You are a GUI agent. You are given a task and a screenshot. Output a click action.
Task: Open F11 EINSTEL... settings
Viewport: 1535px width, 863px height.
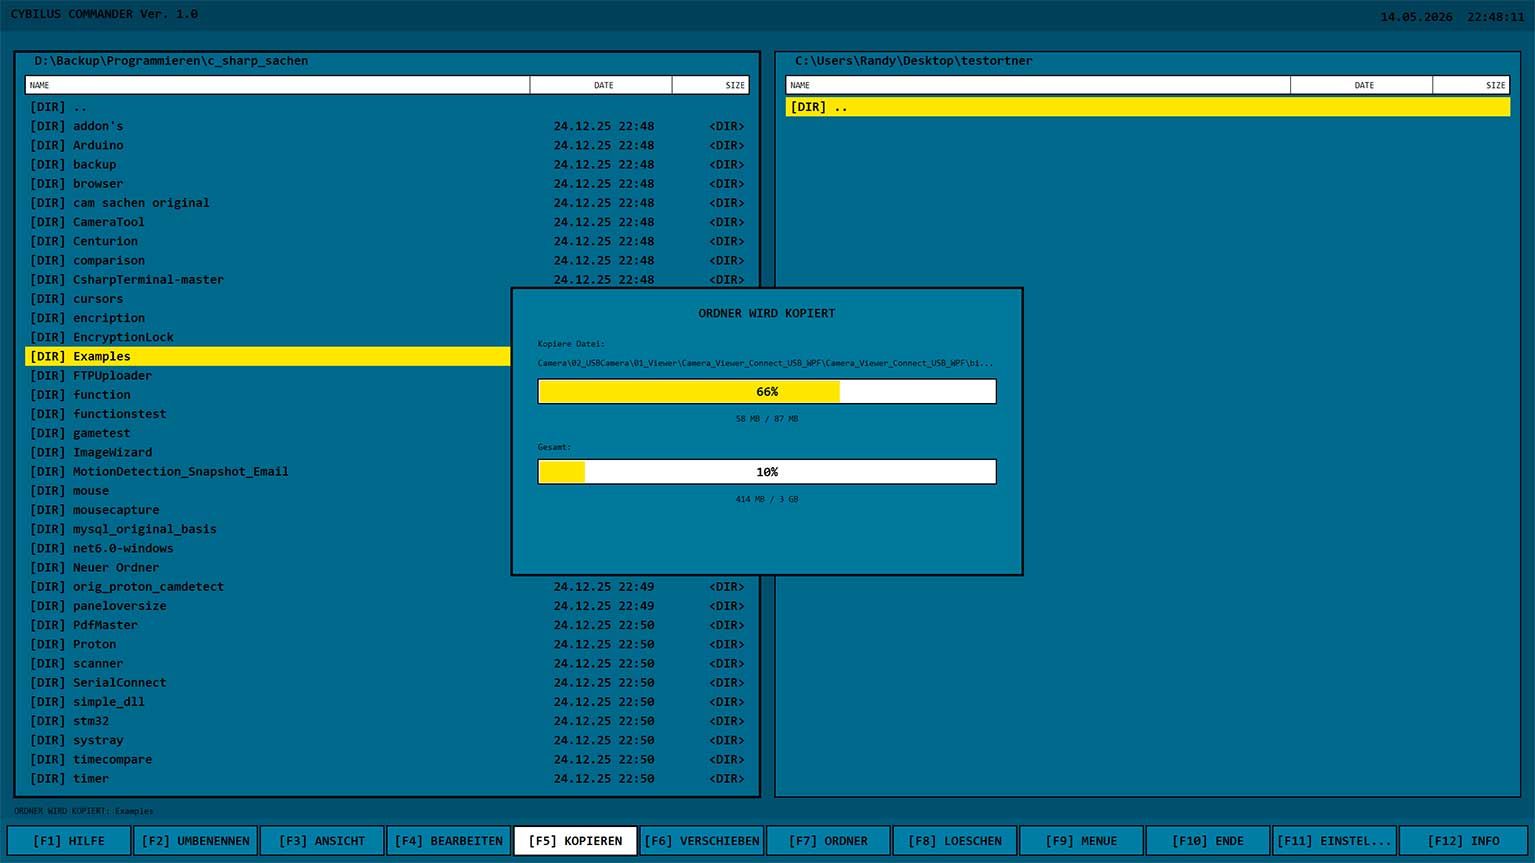[x=1334, y=841]
